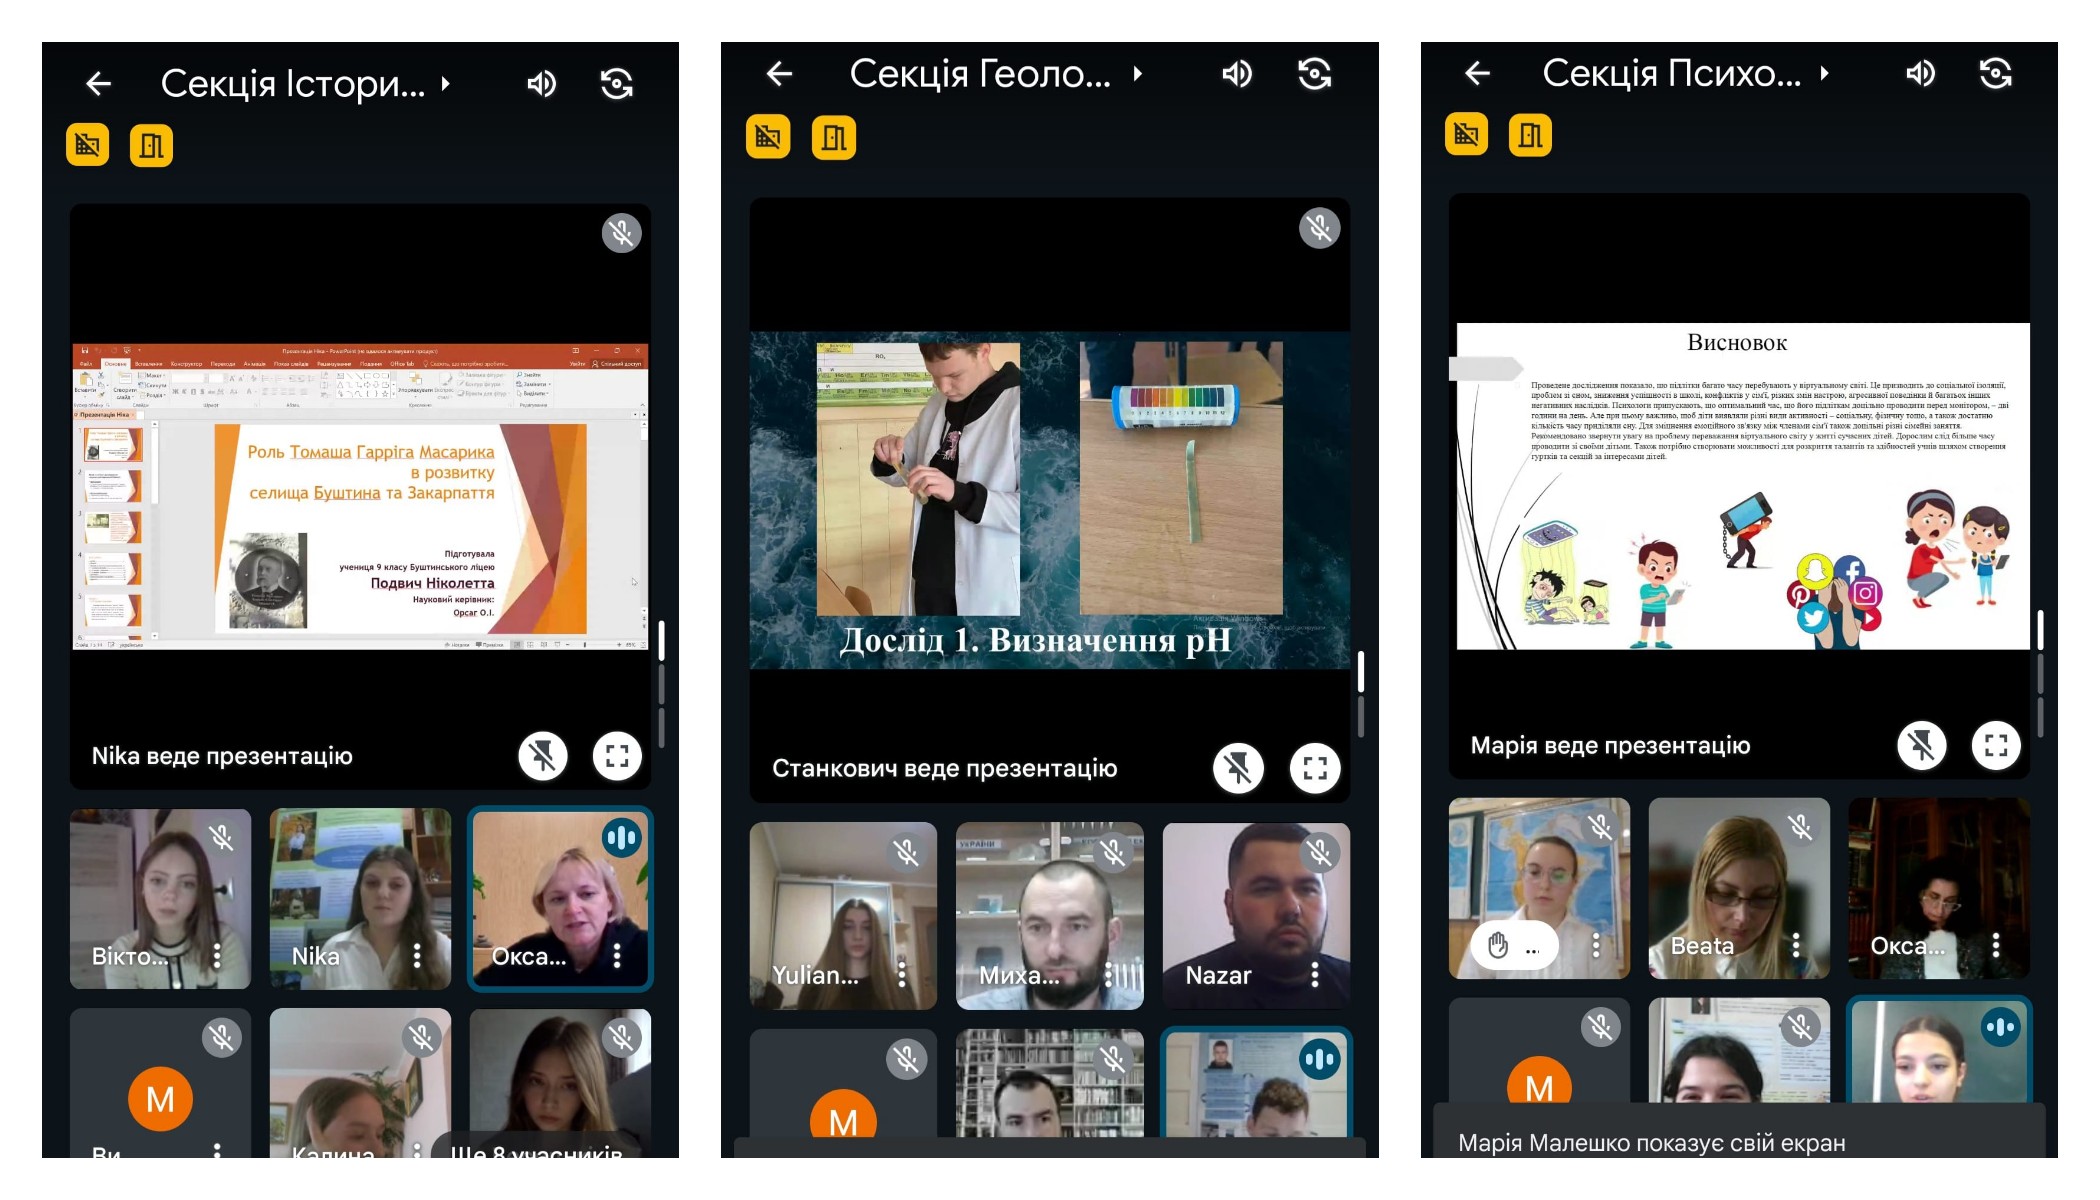
Task: Click raised hand indicator on participant tile
Action: pos(1514,945)
